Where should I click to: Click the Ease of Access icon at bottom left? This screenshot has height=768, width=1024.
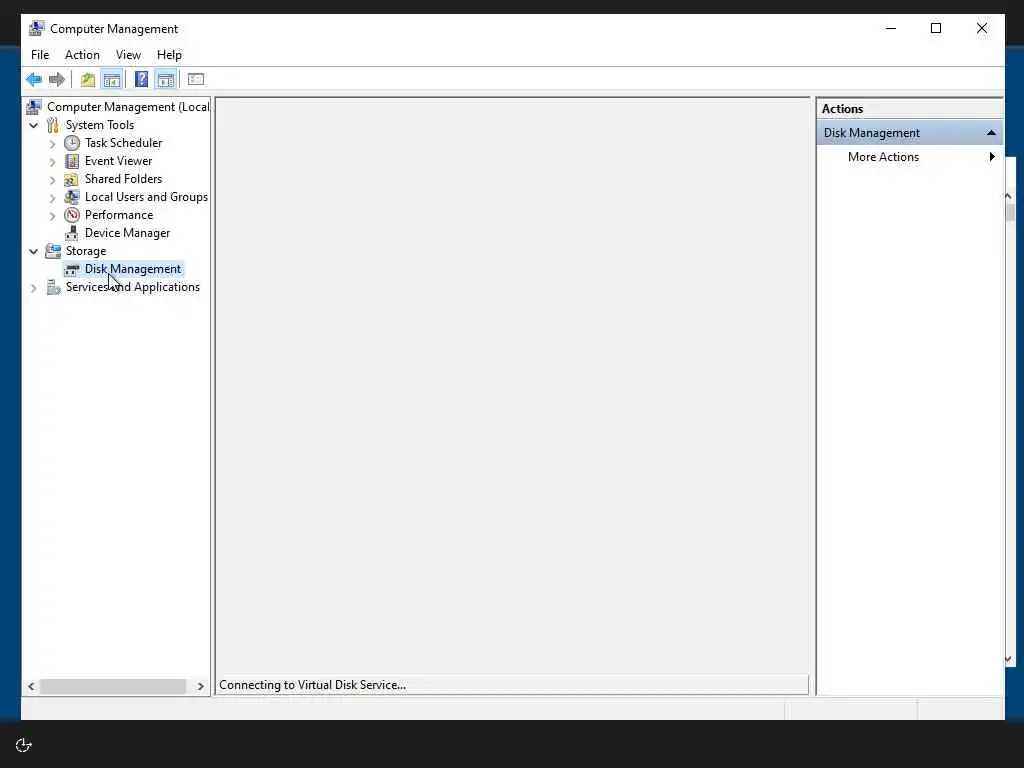[x=24, y=745]
